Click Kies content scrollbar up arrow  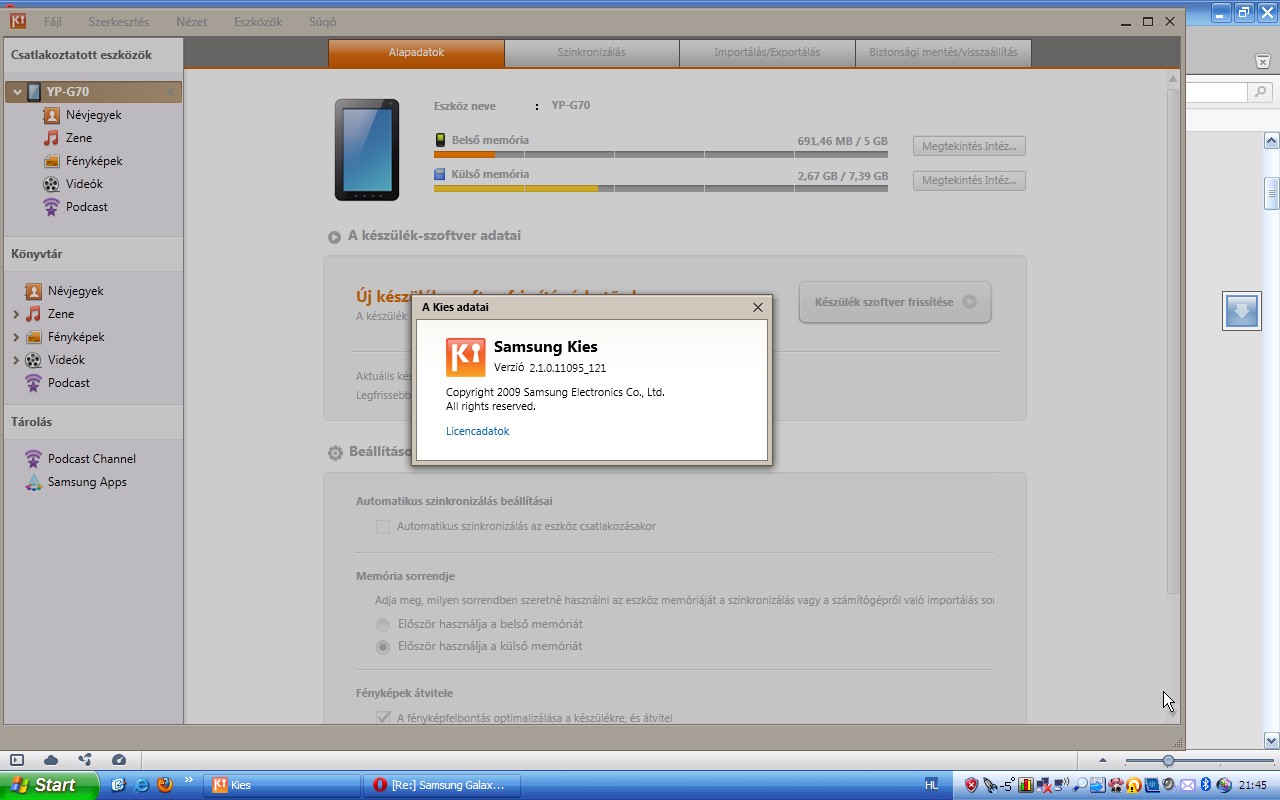[x=1173, y=78]
